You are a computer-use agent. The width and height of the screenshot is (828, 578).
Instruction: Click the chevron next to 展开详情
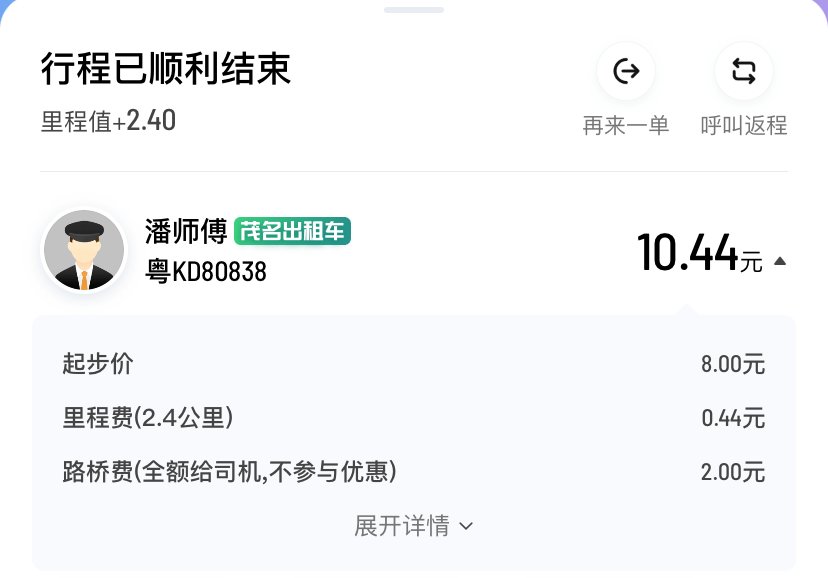coord(465,525)
